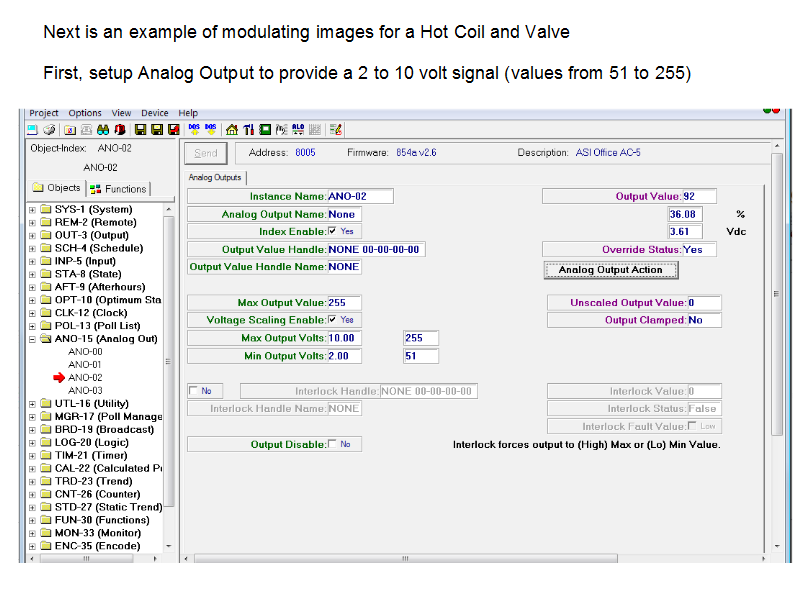800x600 pixels.
Task: Click the binoculars search icon
Action: point(103,130)
